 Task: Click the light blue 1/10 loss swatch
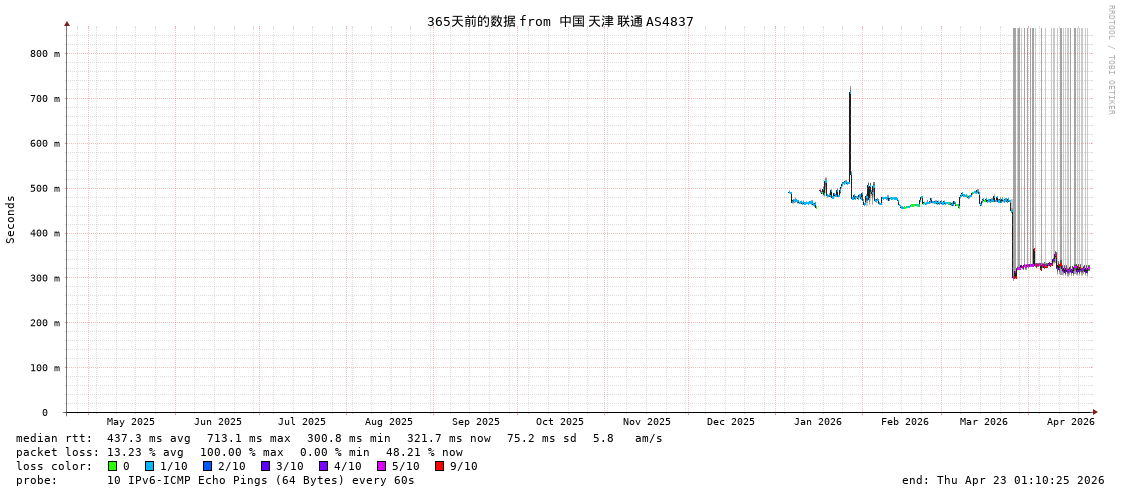(149, 466)
